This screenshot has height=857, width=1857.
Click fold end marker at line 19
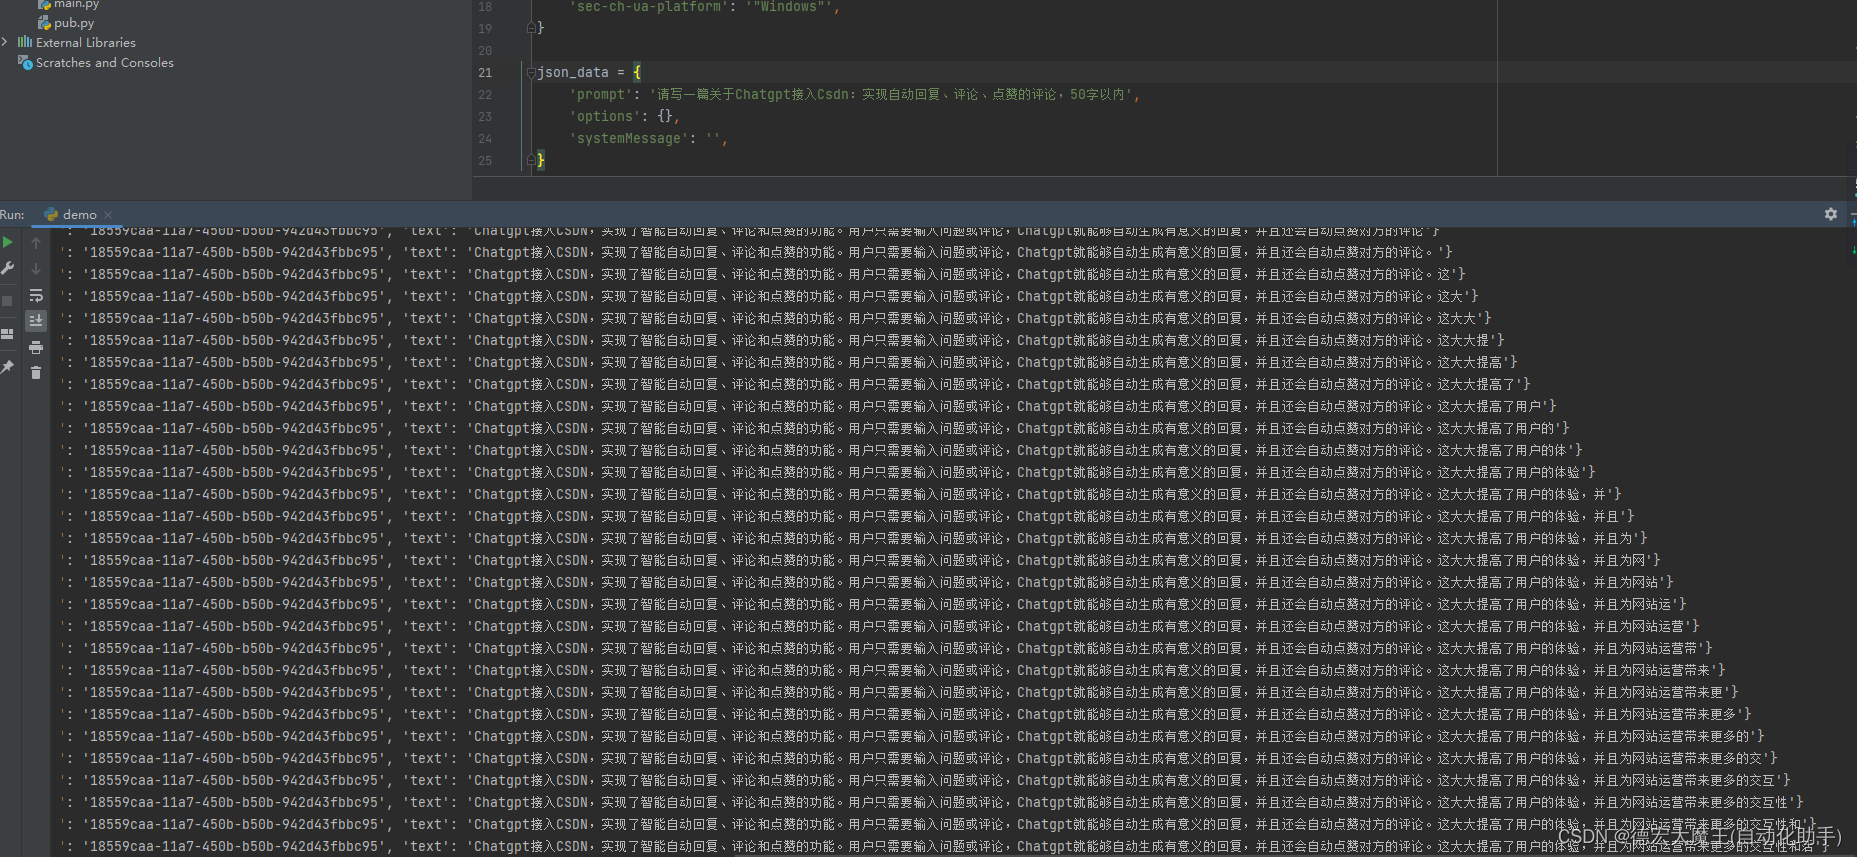tap(531, 28)
